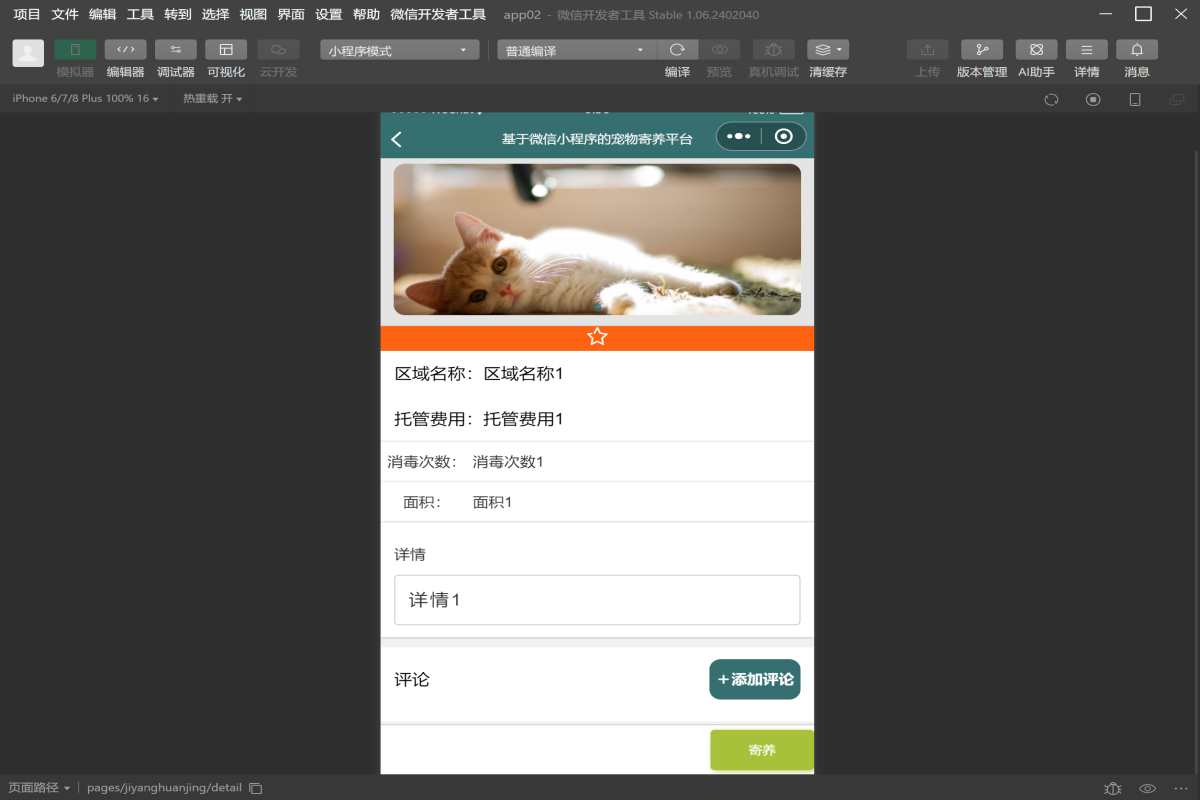The height and width of the screenshot is (800, 1200).
Task: Open the 工具 menu
Action: click(x=140, y=14)
